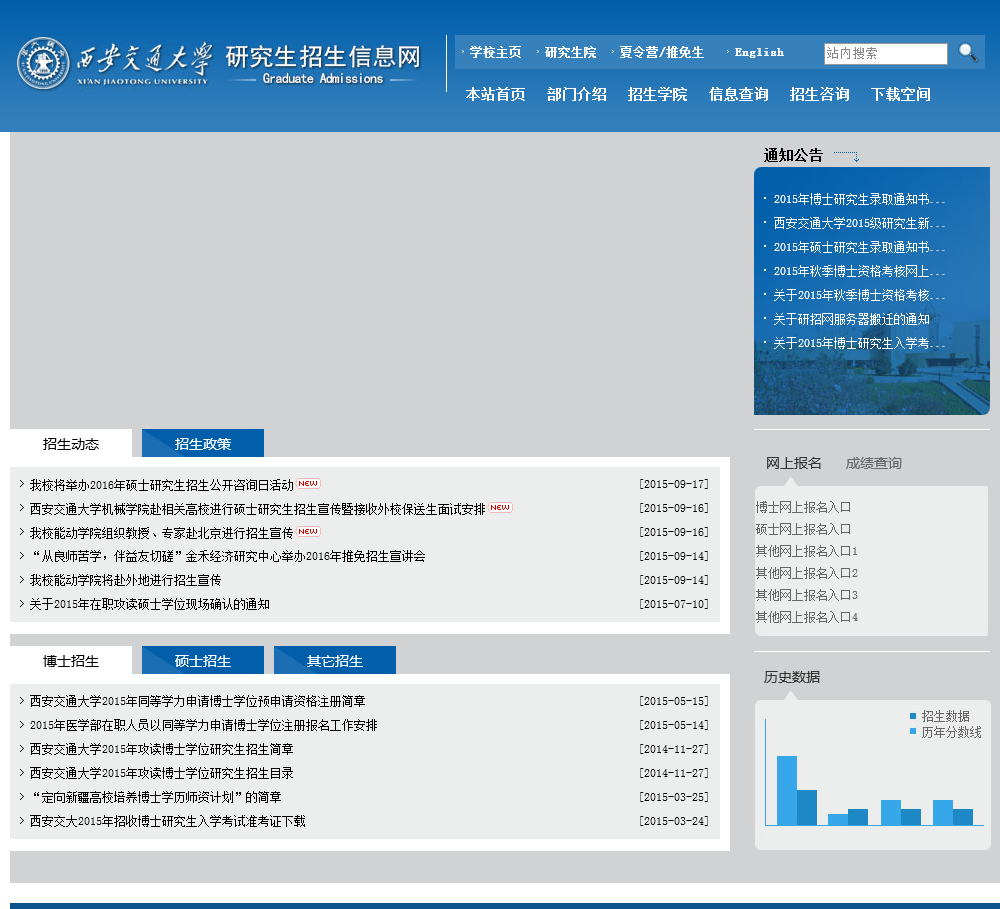This screenshot has height=909, width=1000.
Task: Switch to the 成绩查询 tab
Action: pos(873,463)
